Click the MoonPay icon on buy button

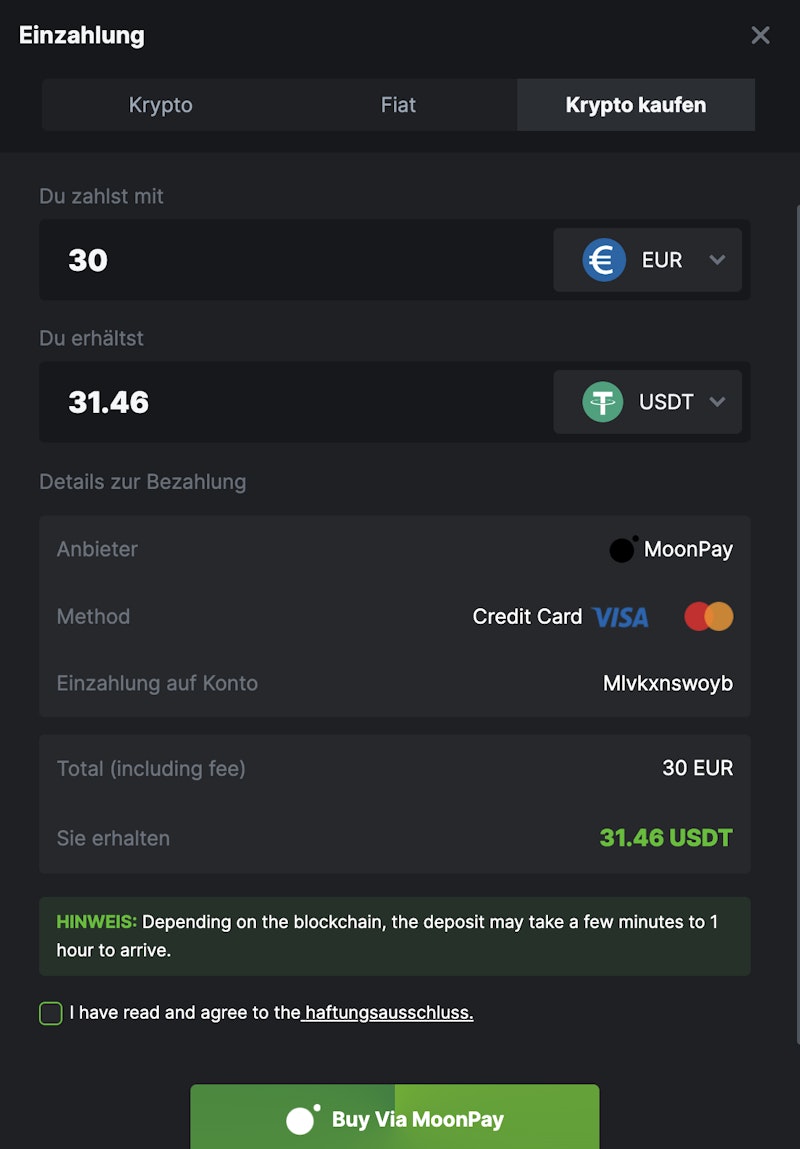click(302, 1119)
